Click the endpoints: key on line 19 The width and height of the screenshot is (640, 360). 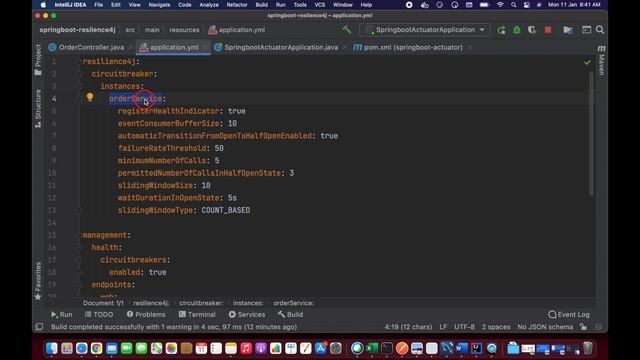[x=113, y=284]
